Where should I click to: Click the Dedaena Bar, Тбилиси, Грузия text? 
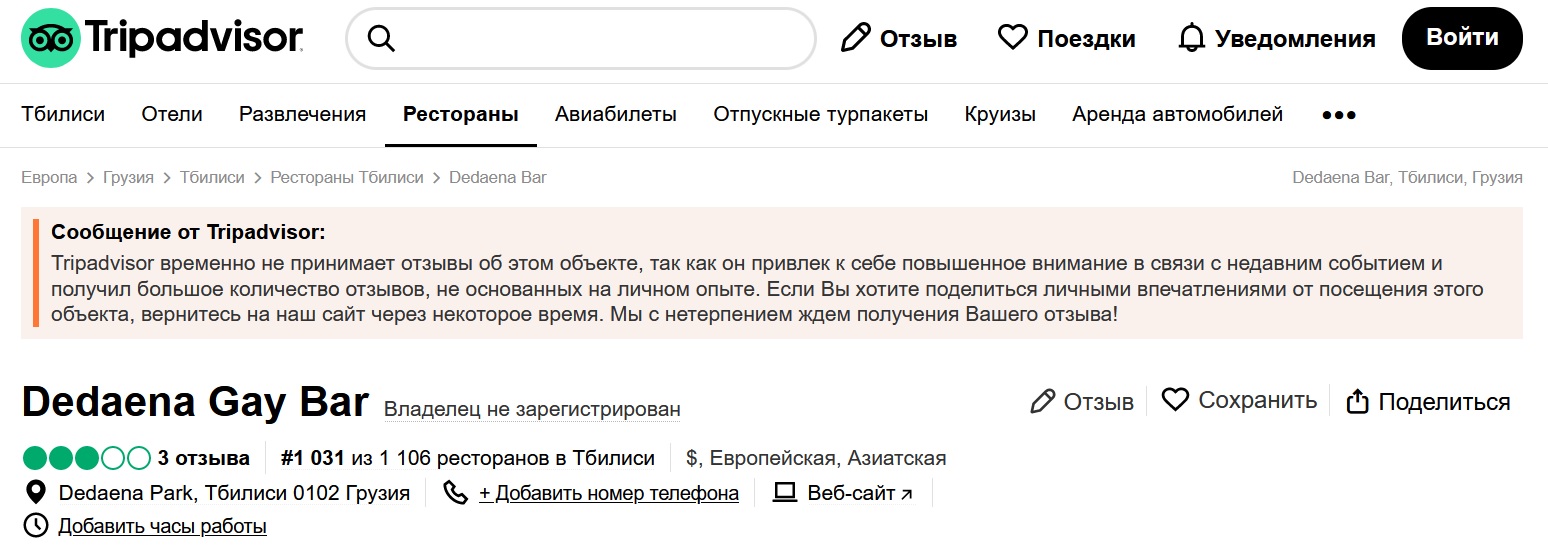pyautogui.click(x=1407, y=177)
